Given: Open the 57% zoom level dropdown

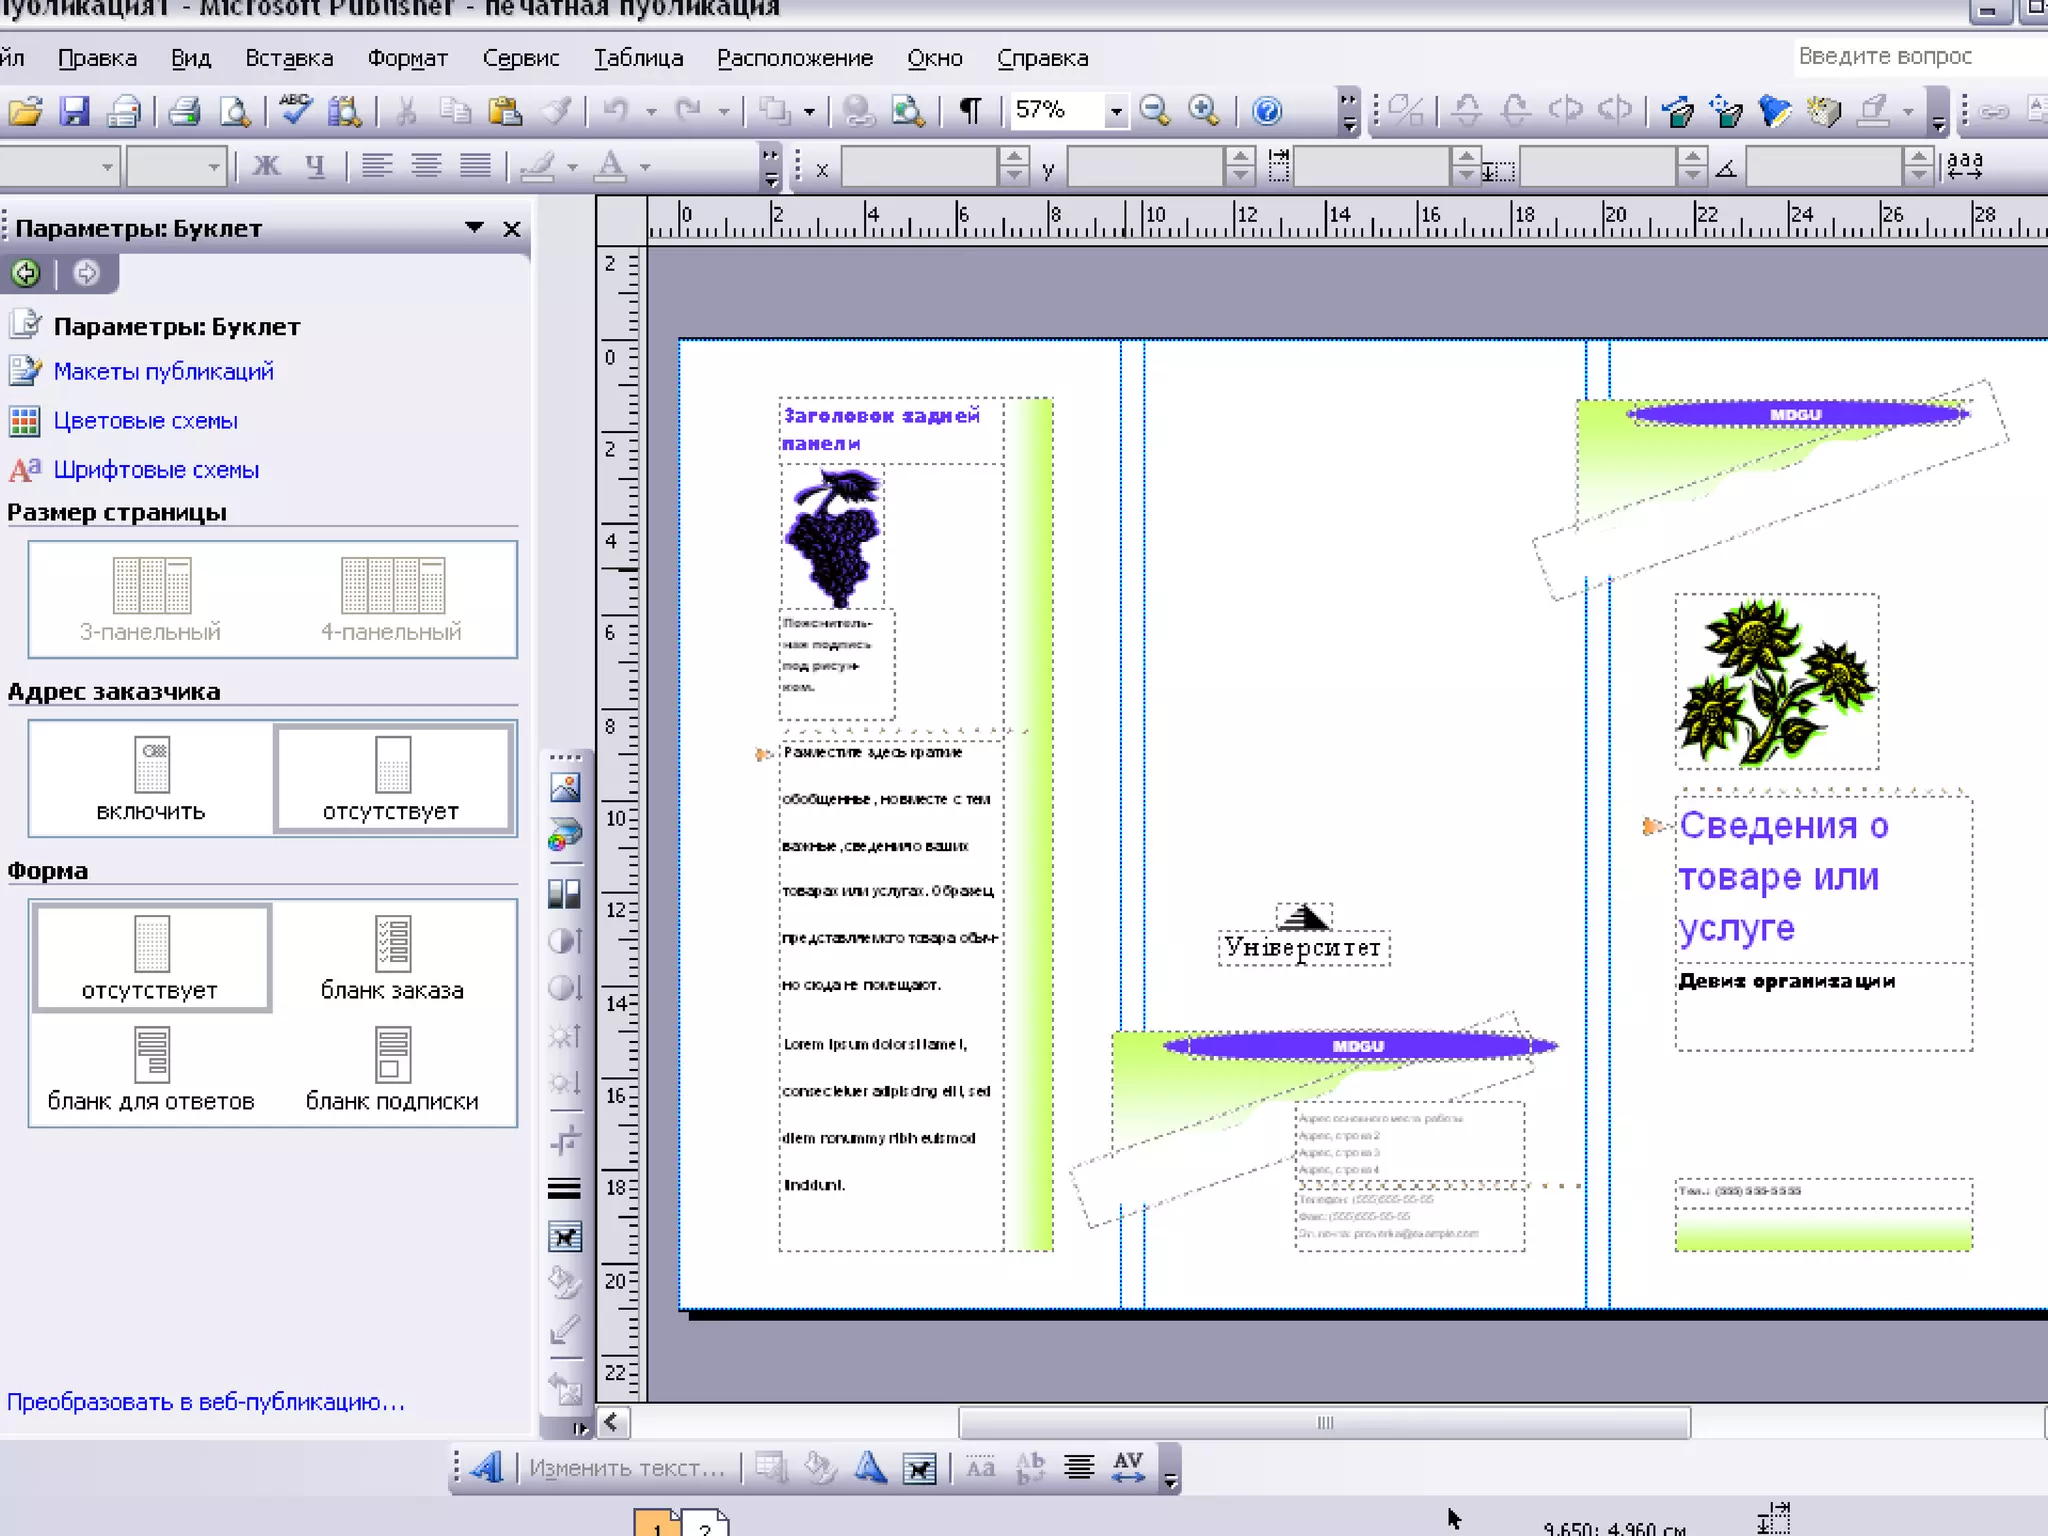Looking at the screenshot, I should pyautogui.click(x=1115, y=111).
